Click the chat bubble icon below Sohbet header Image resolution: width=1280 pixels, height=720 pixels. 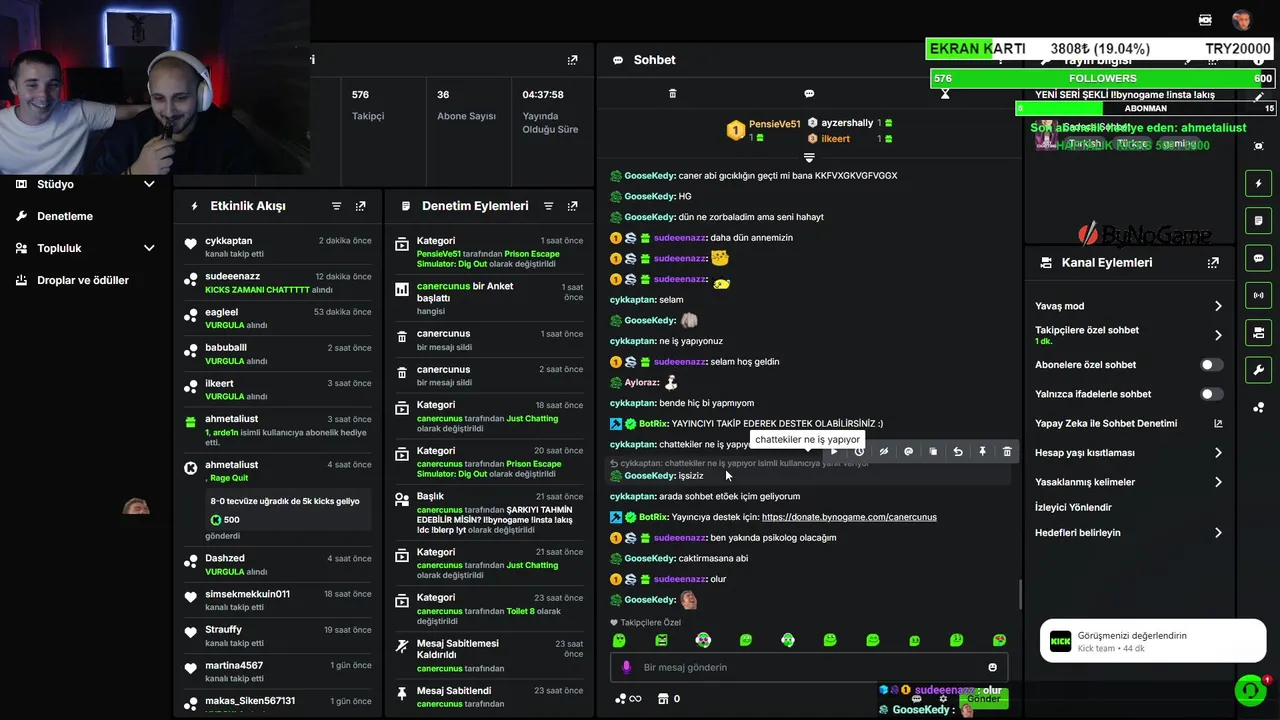tap(809, 94)
